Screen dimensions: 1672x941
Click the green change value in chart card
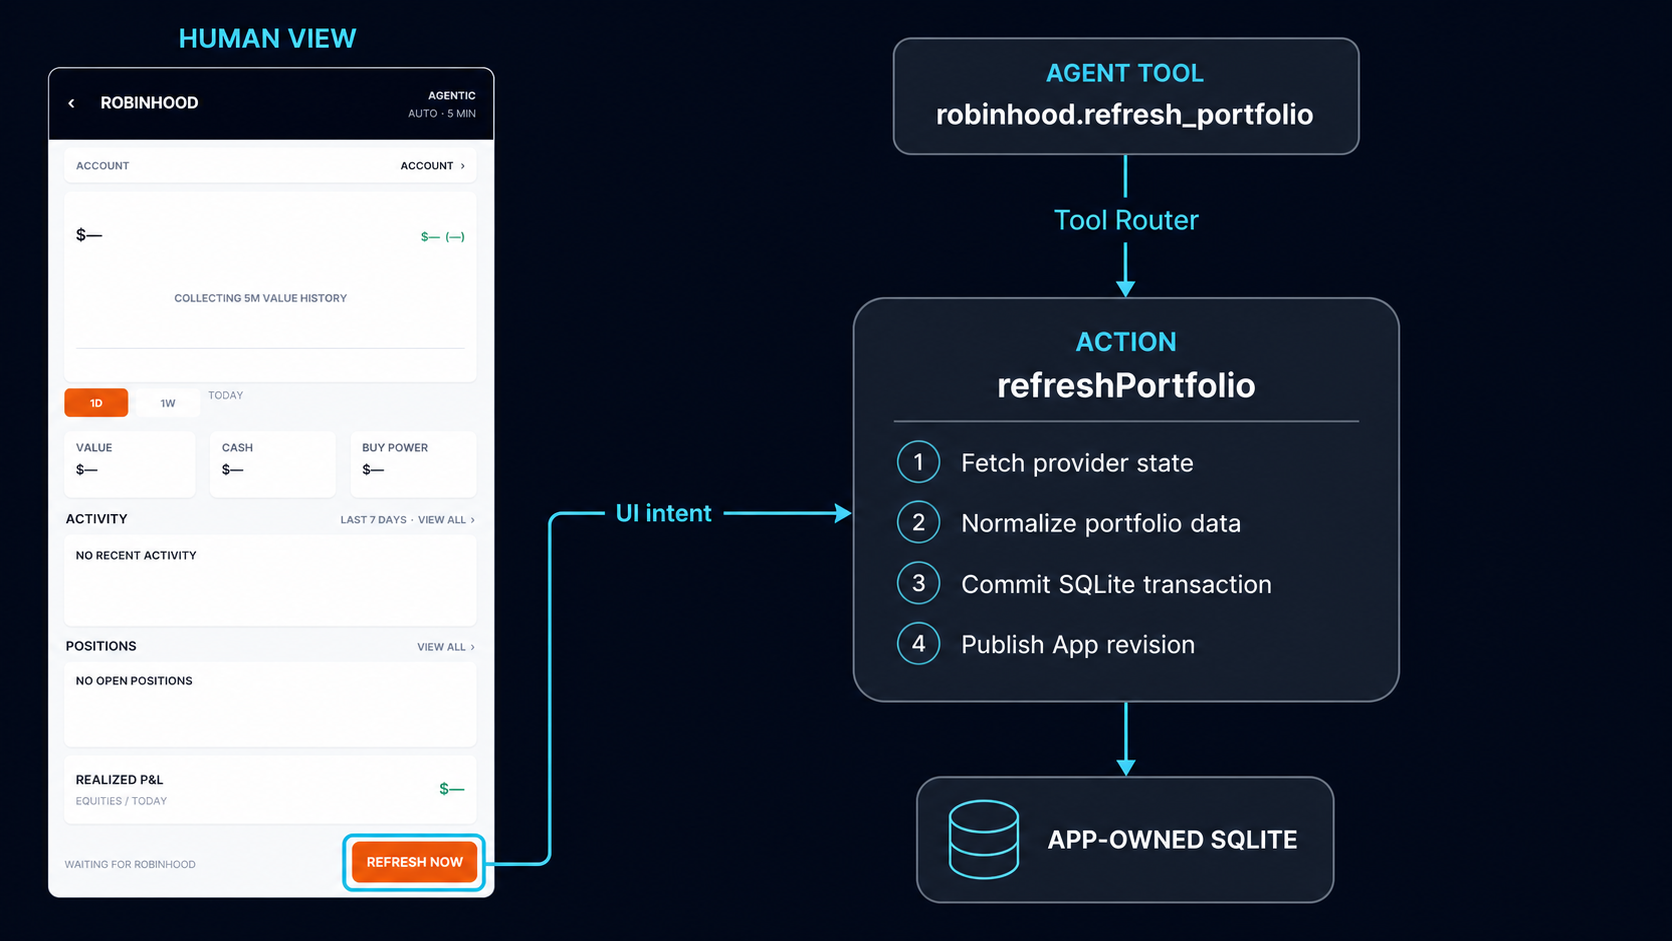point(442,237)
